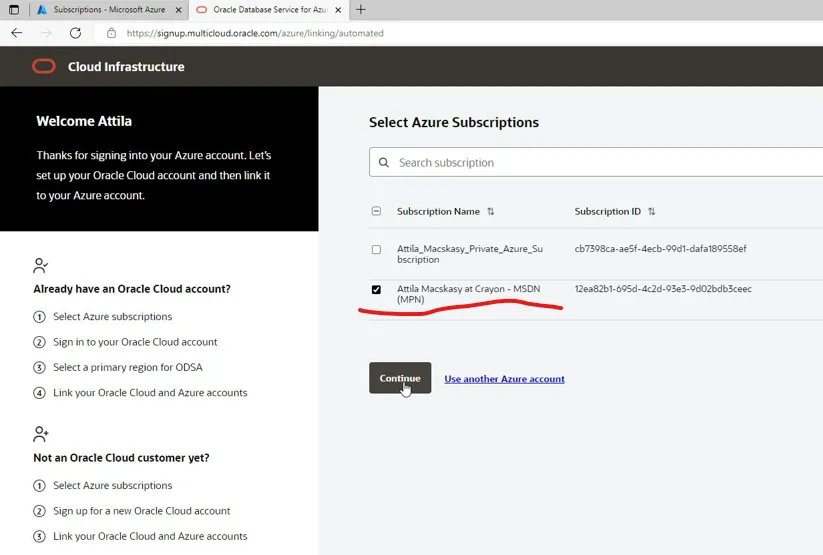
Task: Click Attila_Macskasy_Private_Azure_Subscription name text
Action: [x=470, y=254]
